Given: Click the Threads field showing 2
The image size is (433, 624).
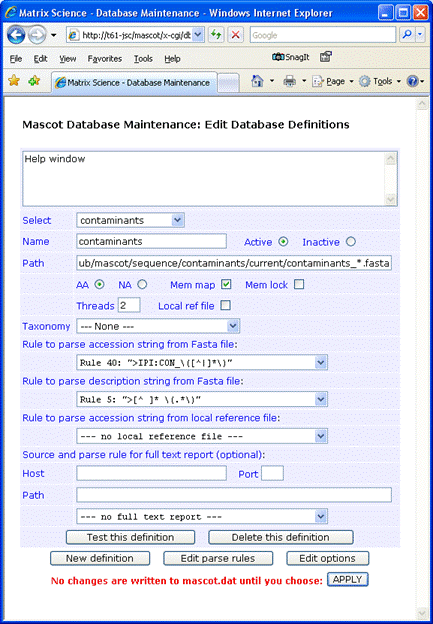Looking at the screenshot, I should pos(129,306).
